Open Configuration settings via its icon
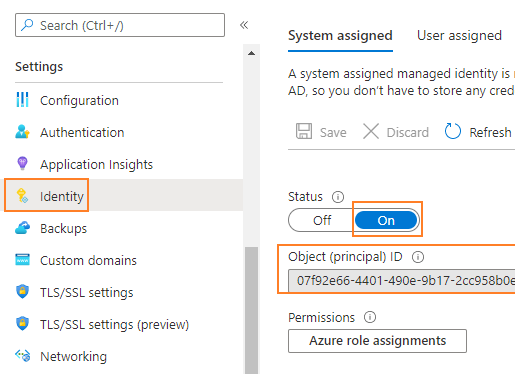Screen dimensions: 515x374 coord(22,100)
